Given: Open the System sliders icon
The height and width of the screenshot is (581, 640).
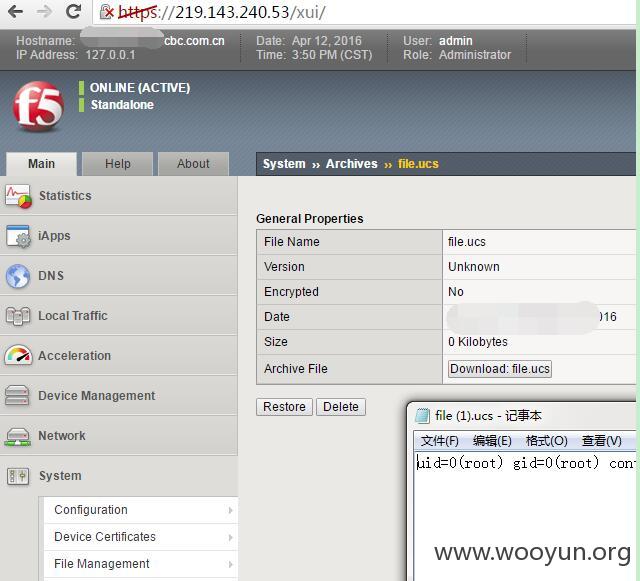Looking at the screenshot, I should point(18,476).
